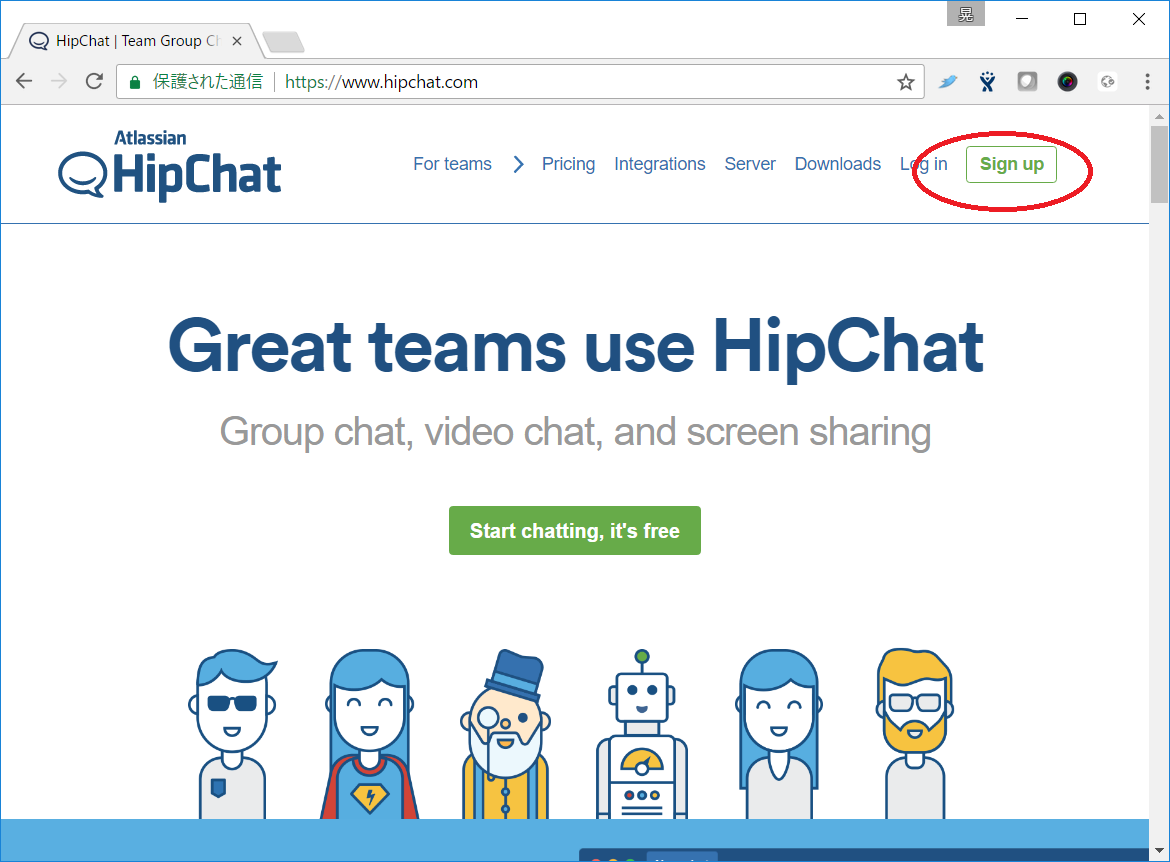Click the Group chat, video chat subtitle

tap(575, 432)
